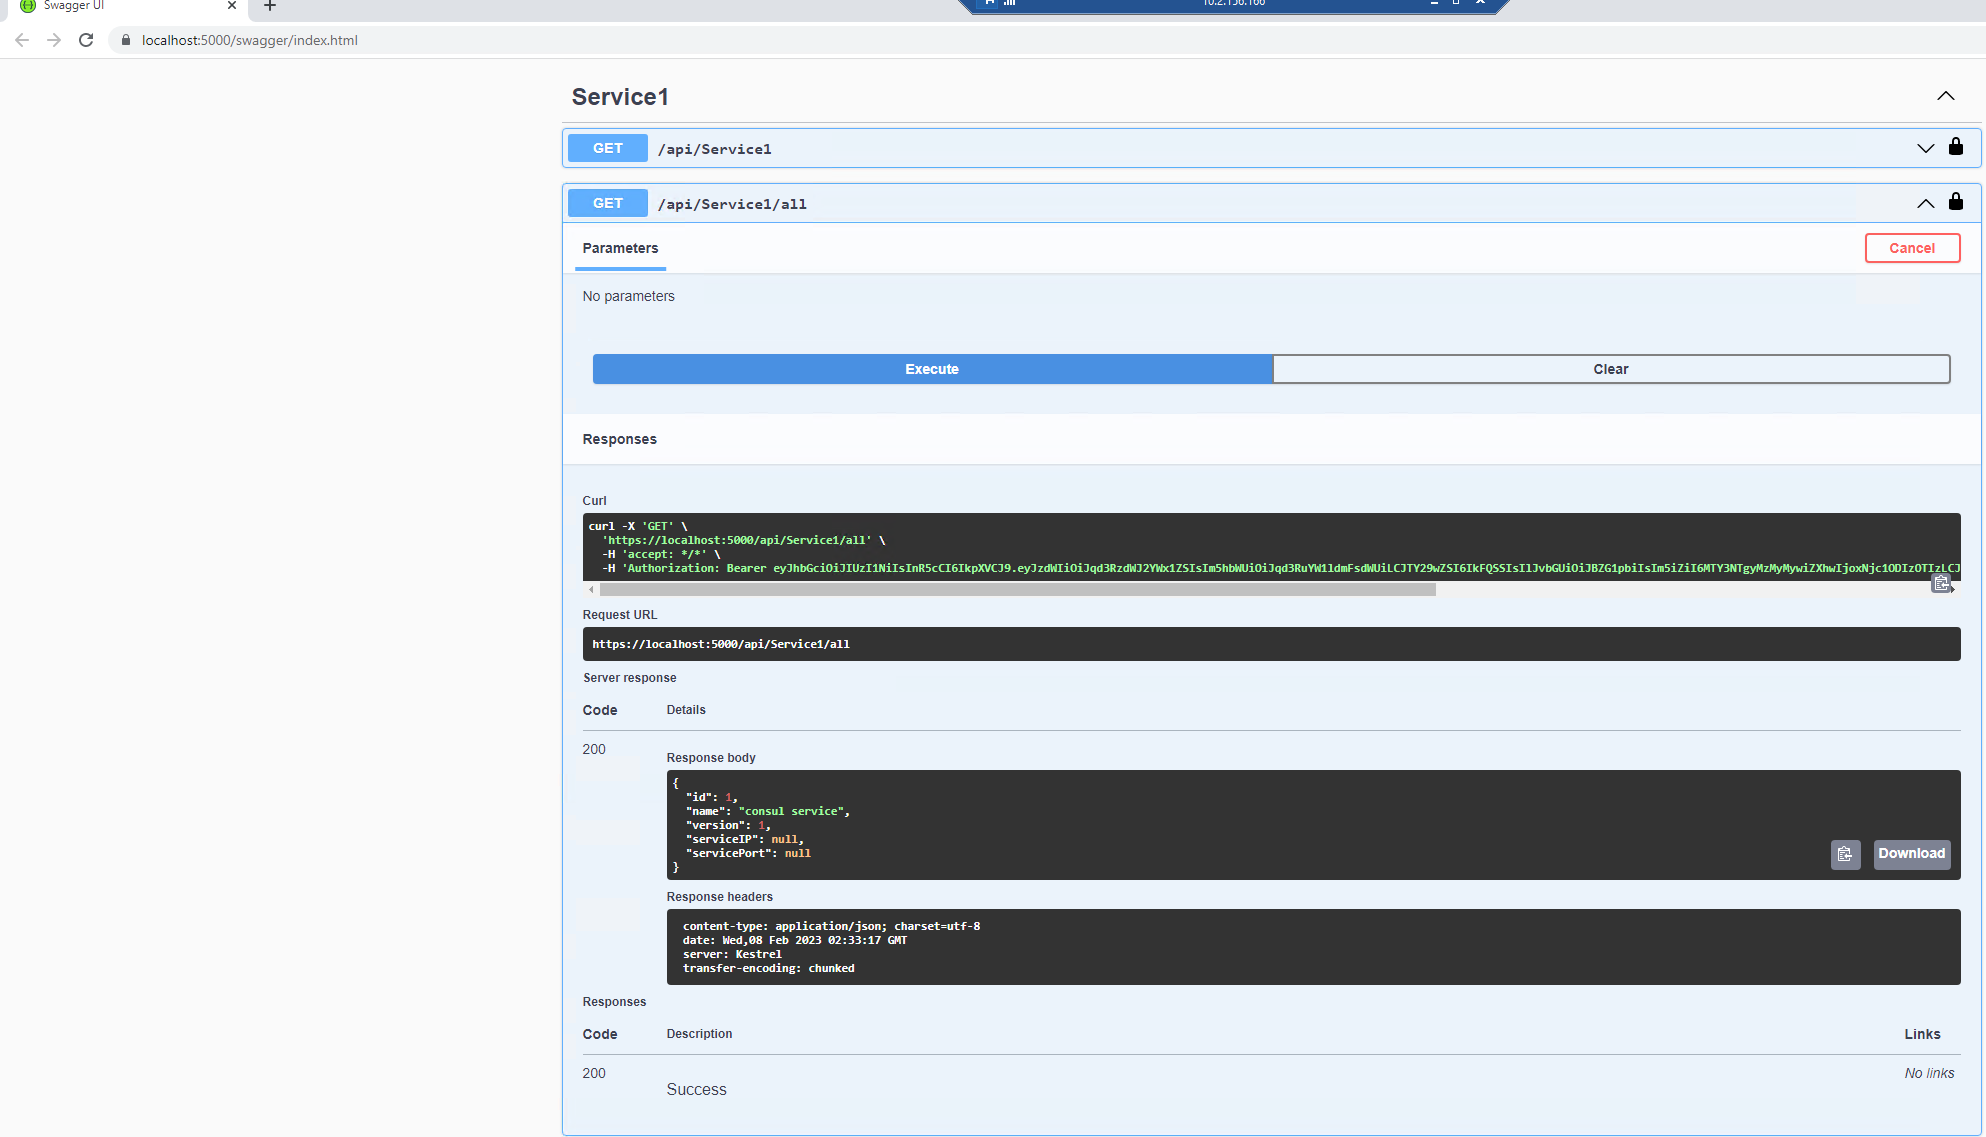Click the 'server: Kestrel' header line
The height and width of the screenshot is (1137, 1986).
pyautogui.click(x=732, y=954)
